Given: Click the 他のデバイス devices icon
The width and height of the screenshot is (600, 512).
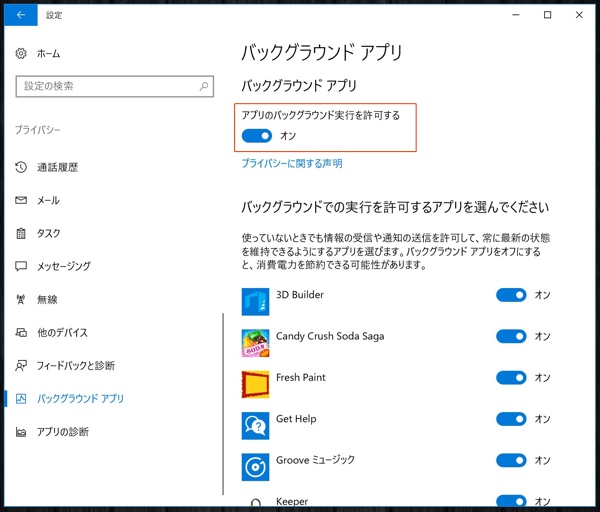Looking at the screenshot, I should [x=21, y=332].
